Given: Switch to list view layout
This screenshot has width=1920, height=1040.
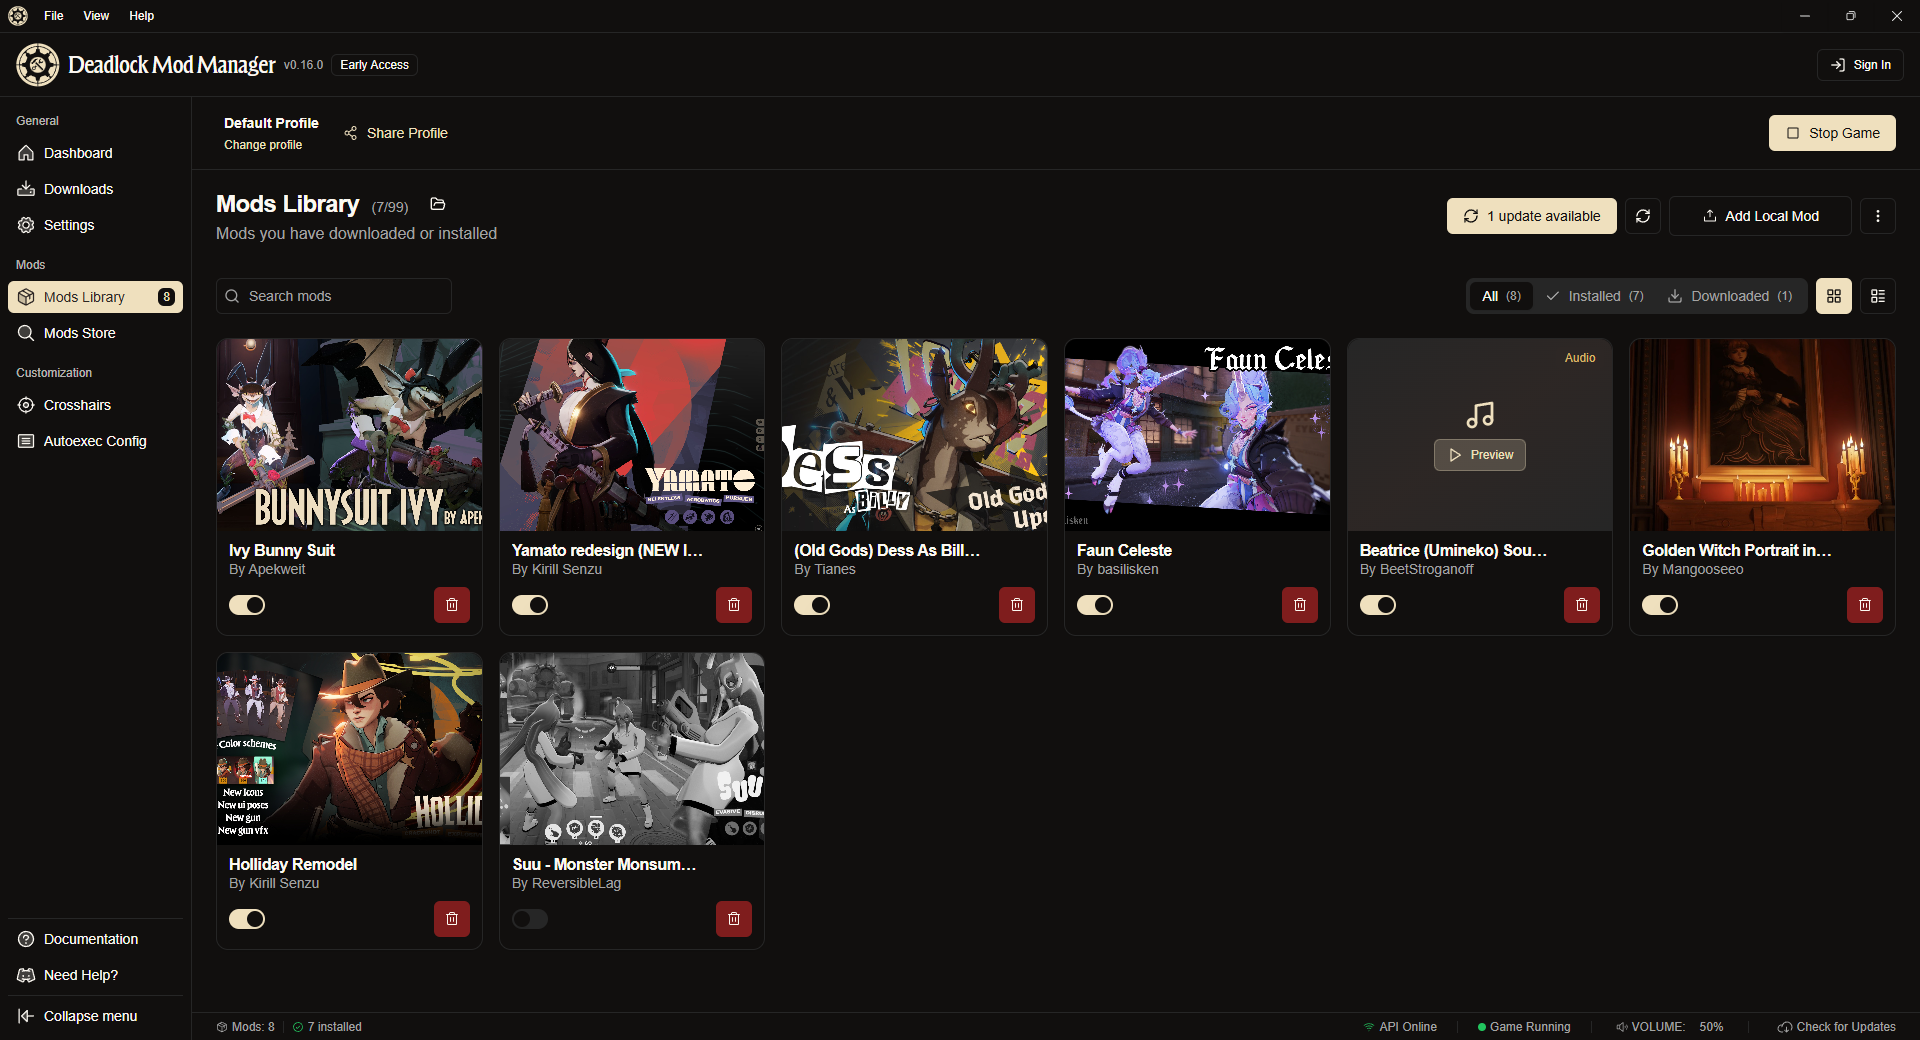Looking at the screenshot, I should click(x=1878, y=296).
